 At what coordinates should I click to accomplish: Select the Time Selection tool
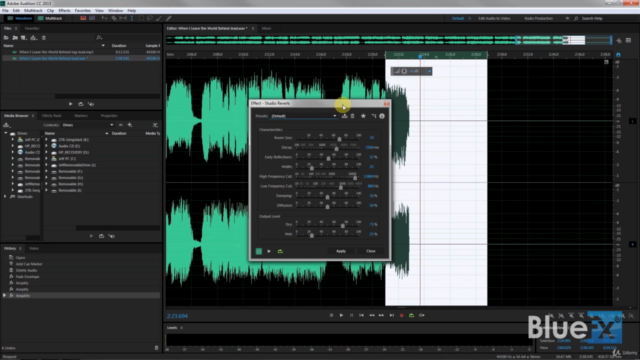[131, 18]
